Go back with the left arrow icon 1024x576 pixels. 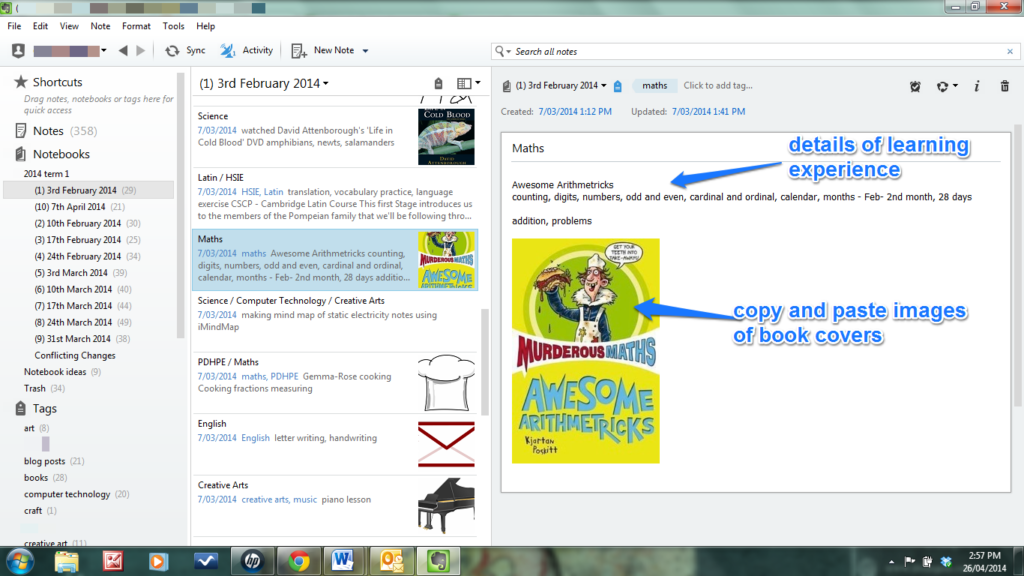point(123,51)
